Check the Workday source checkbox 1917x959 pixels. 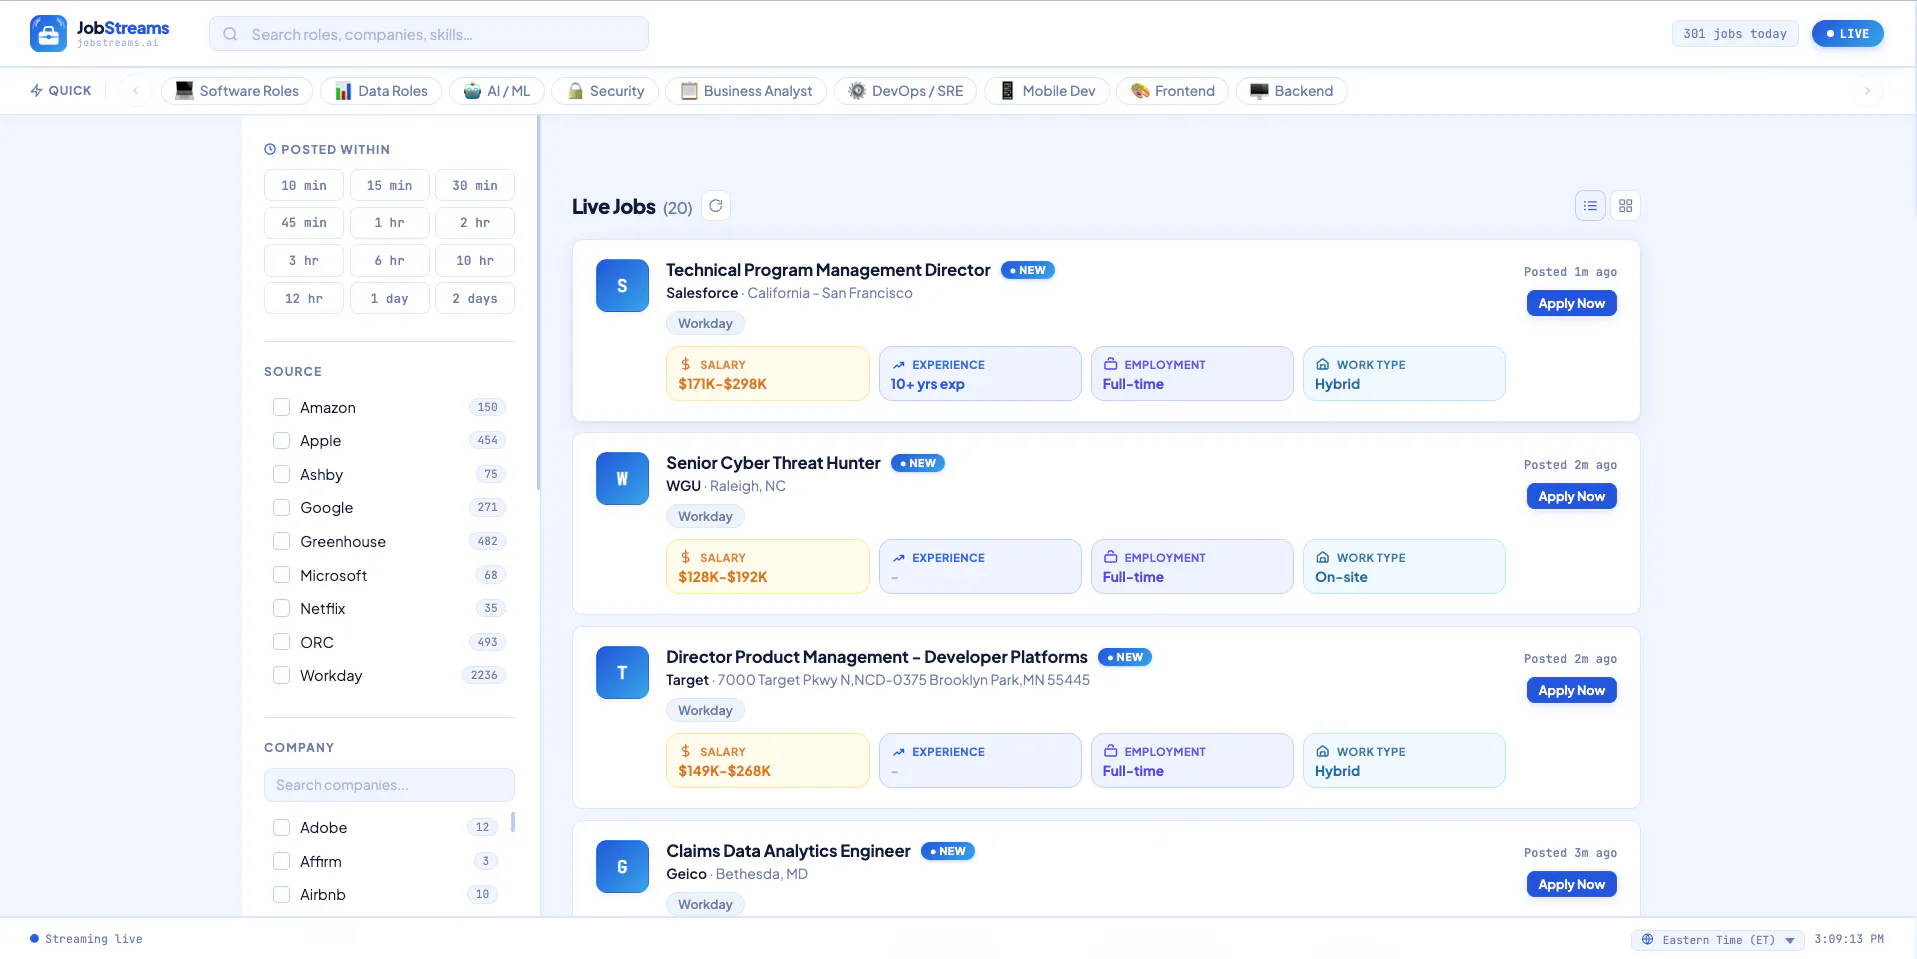pos(282,676)
